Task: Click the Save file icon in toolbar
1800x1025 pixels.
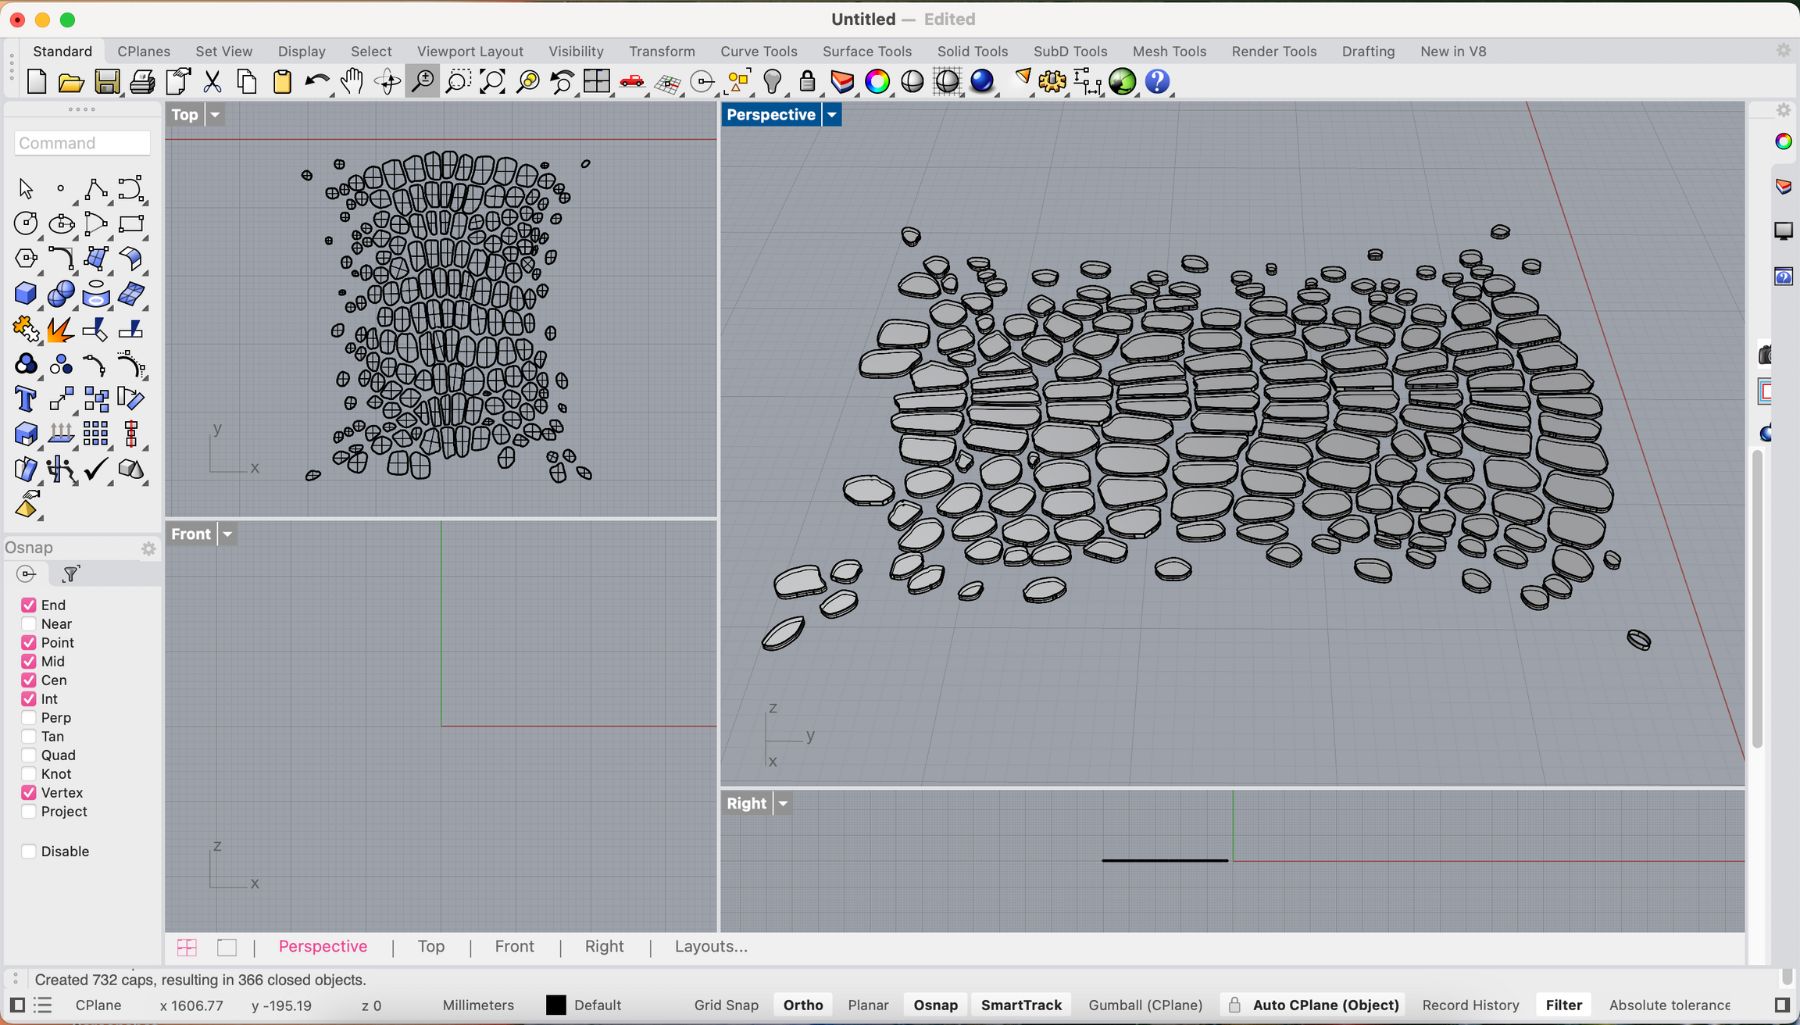Action: [107, 82]
